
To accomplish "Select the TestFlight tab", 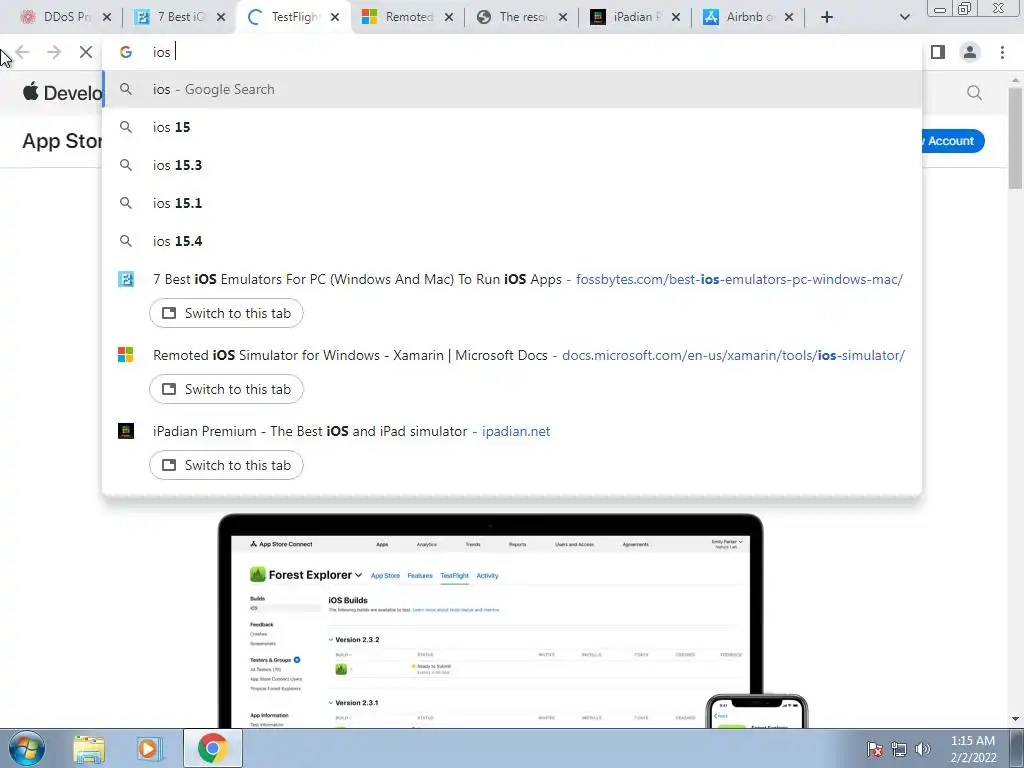I will (x=291, y=17).
